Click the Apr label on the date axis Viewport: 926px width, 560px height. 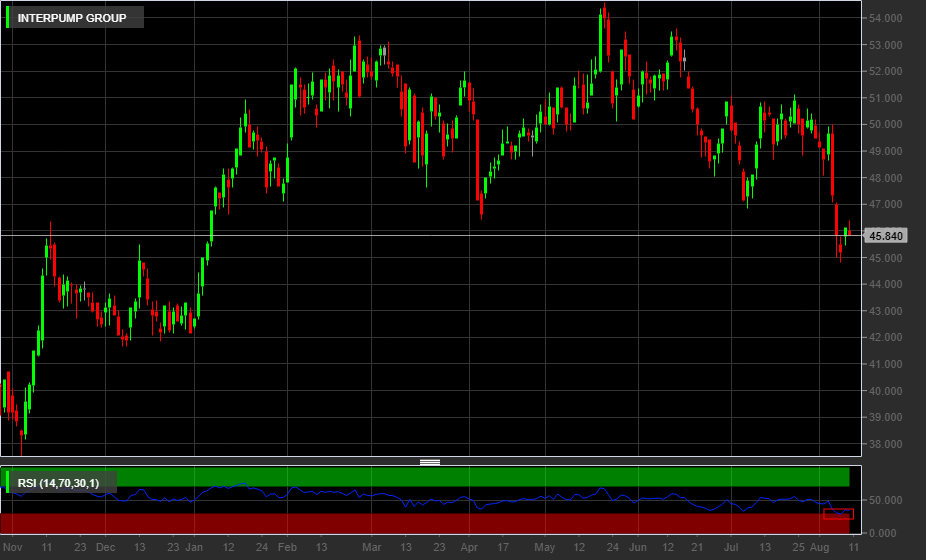[x=469, y=548]
